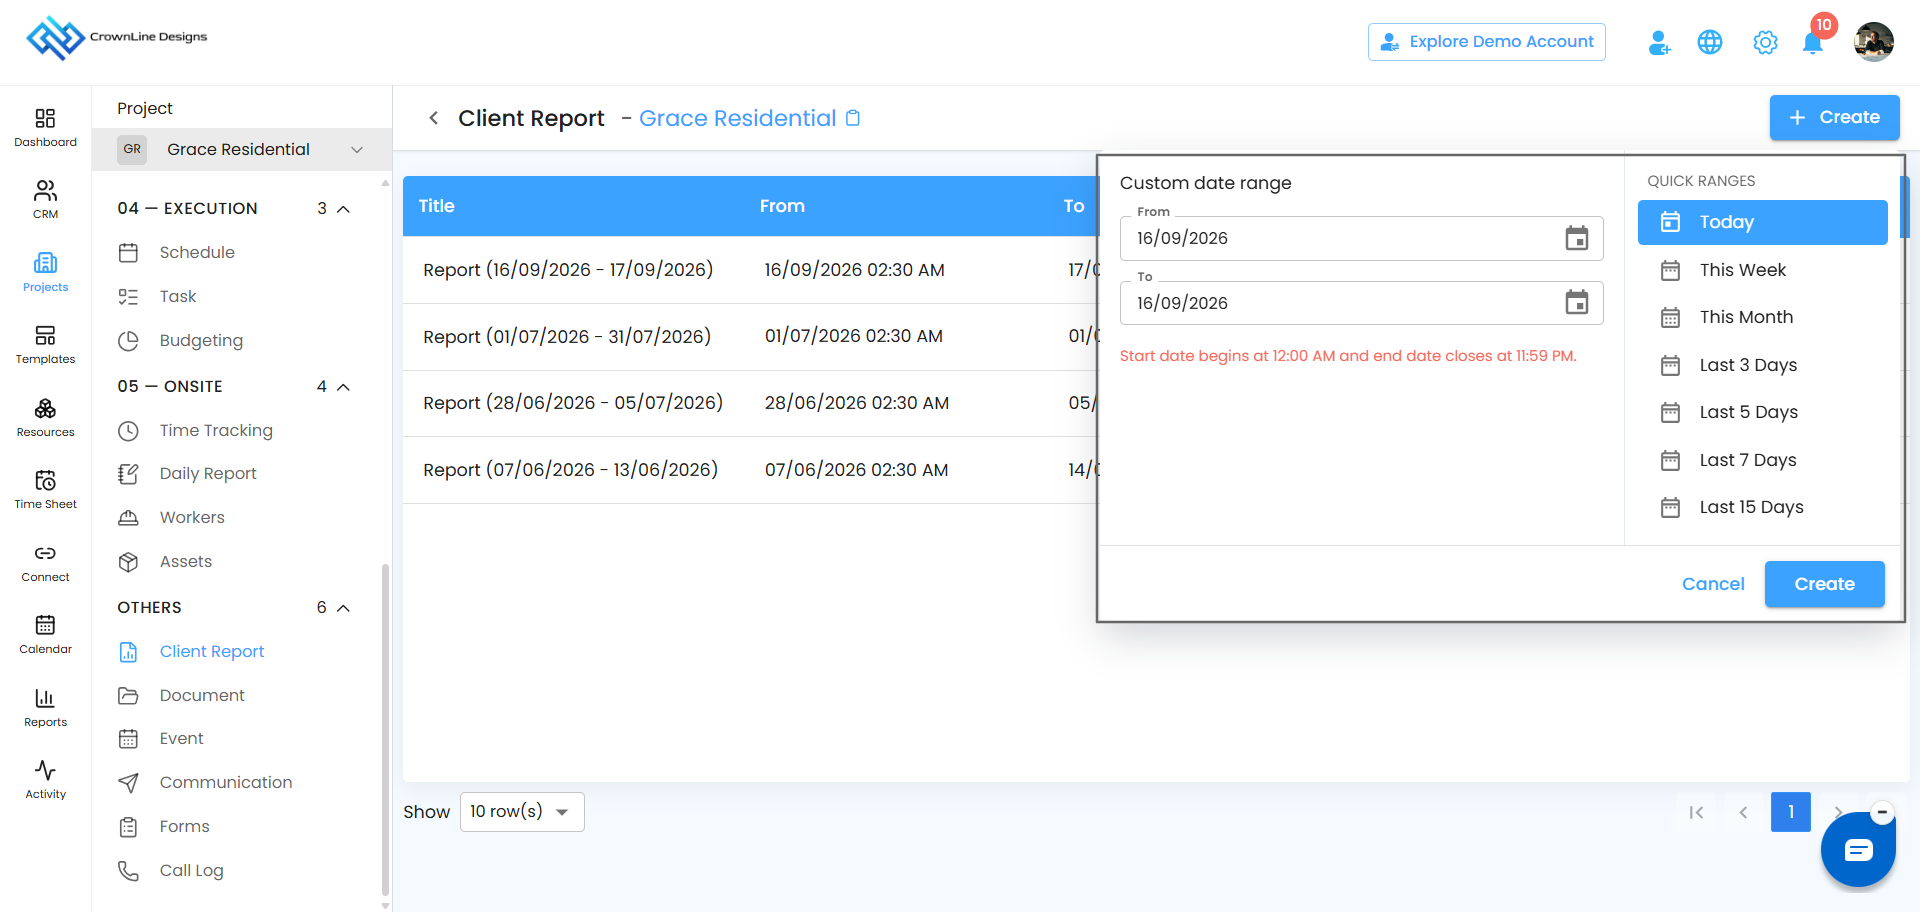Viewport: 1920px width, 912px height.
Task: Open the notifications bell icon
Action: 1812,43
